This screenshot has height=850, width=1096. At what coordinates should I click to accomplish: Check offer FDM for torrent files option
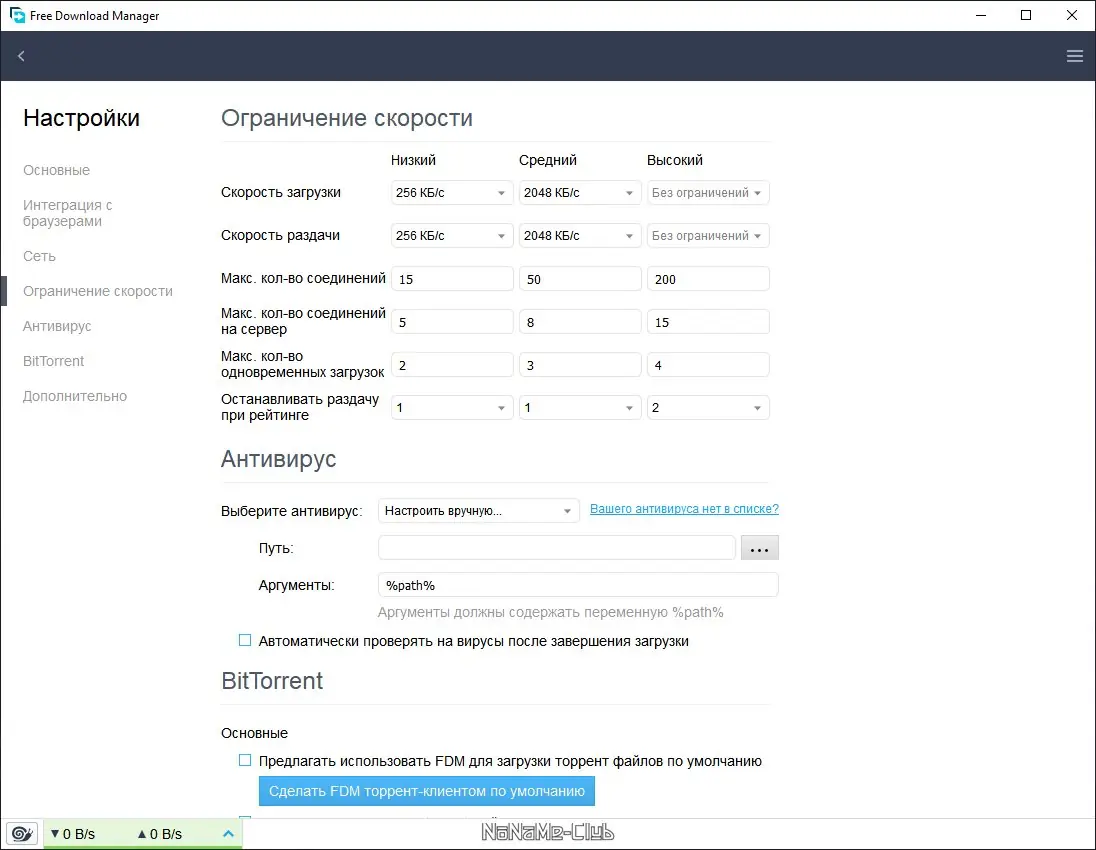pyautogui.click(x=245, y=760)
